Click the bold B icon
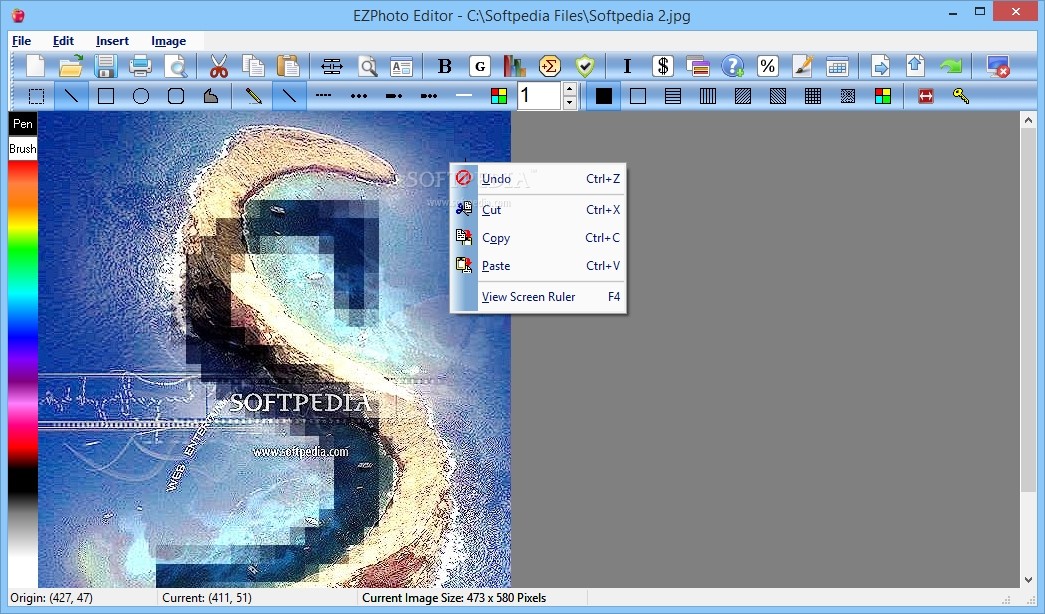Viewport: 1045px width, 614px height. tap(445, 66)
